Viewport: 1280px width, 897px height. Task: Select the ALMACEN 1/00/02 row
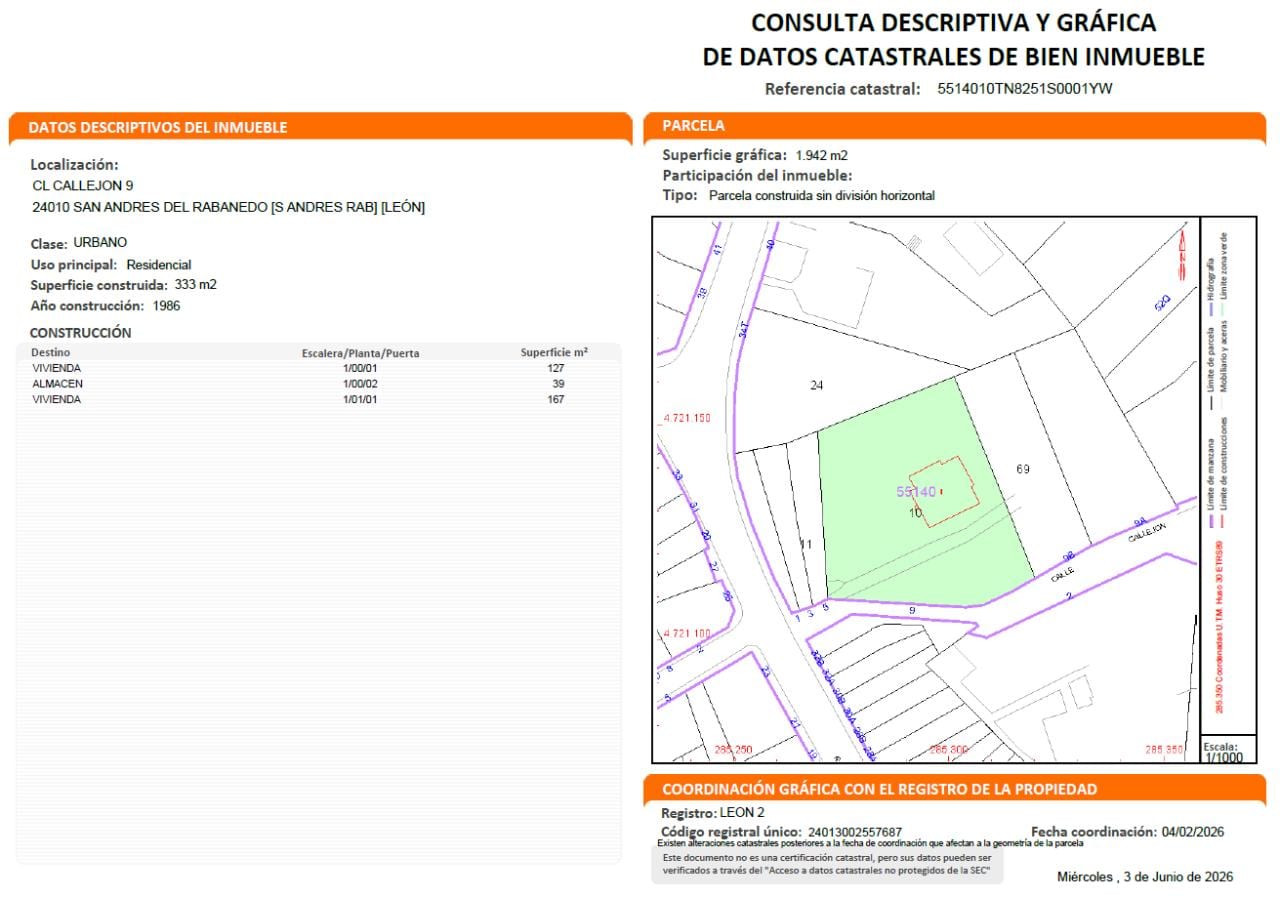(319, 384)
